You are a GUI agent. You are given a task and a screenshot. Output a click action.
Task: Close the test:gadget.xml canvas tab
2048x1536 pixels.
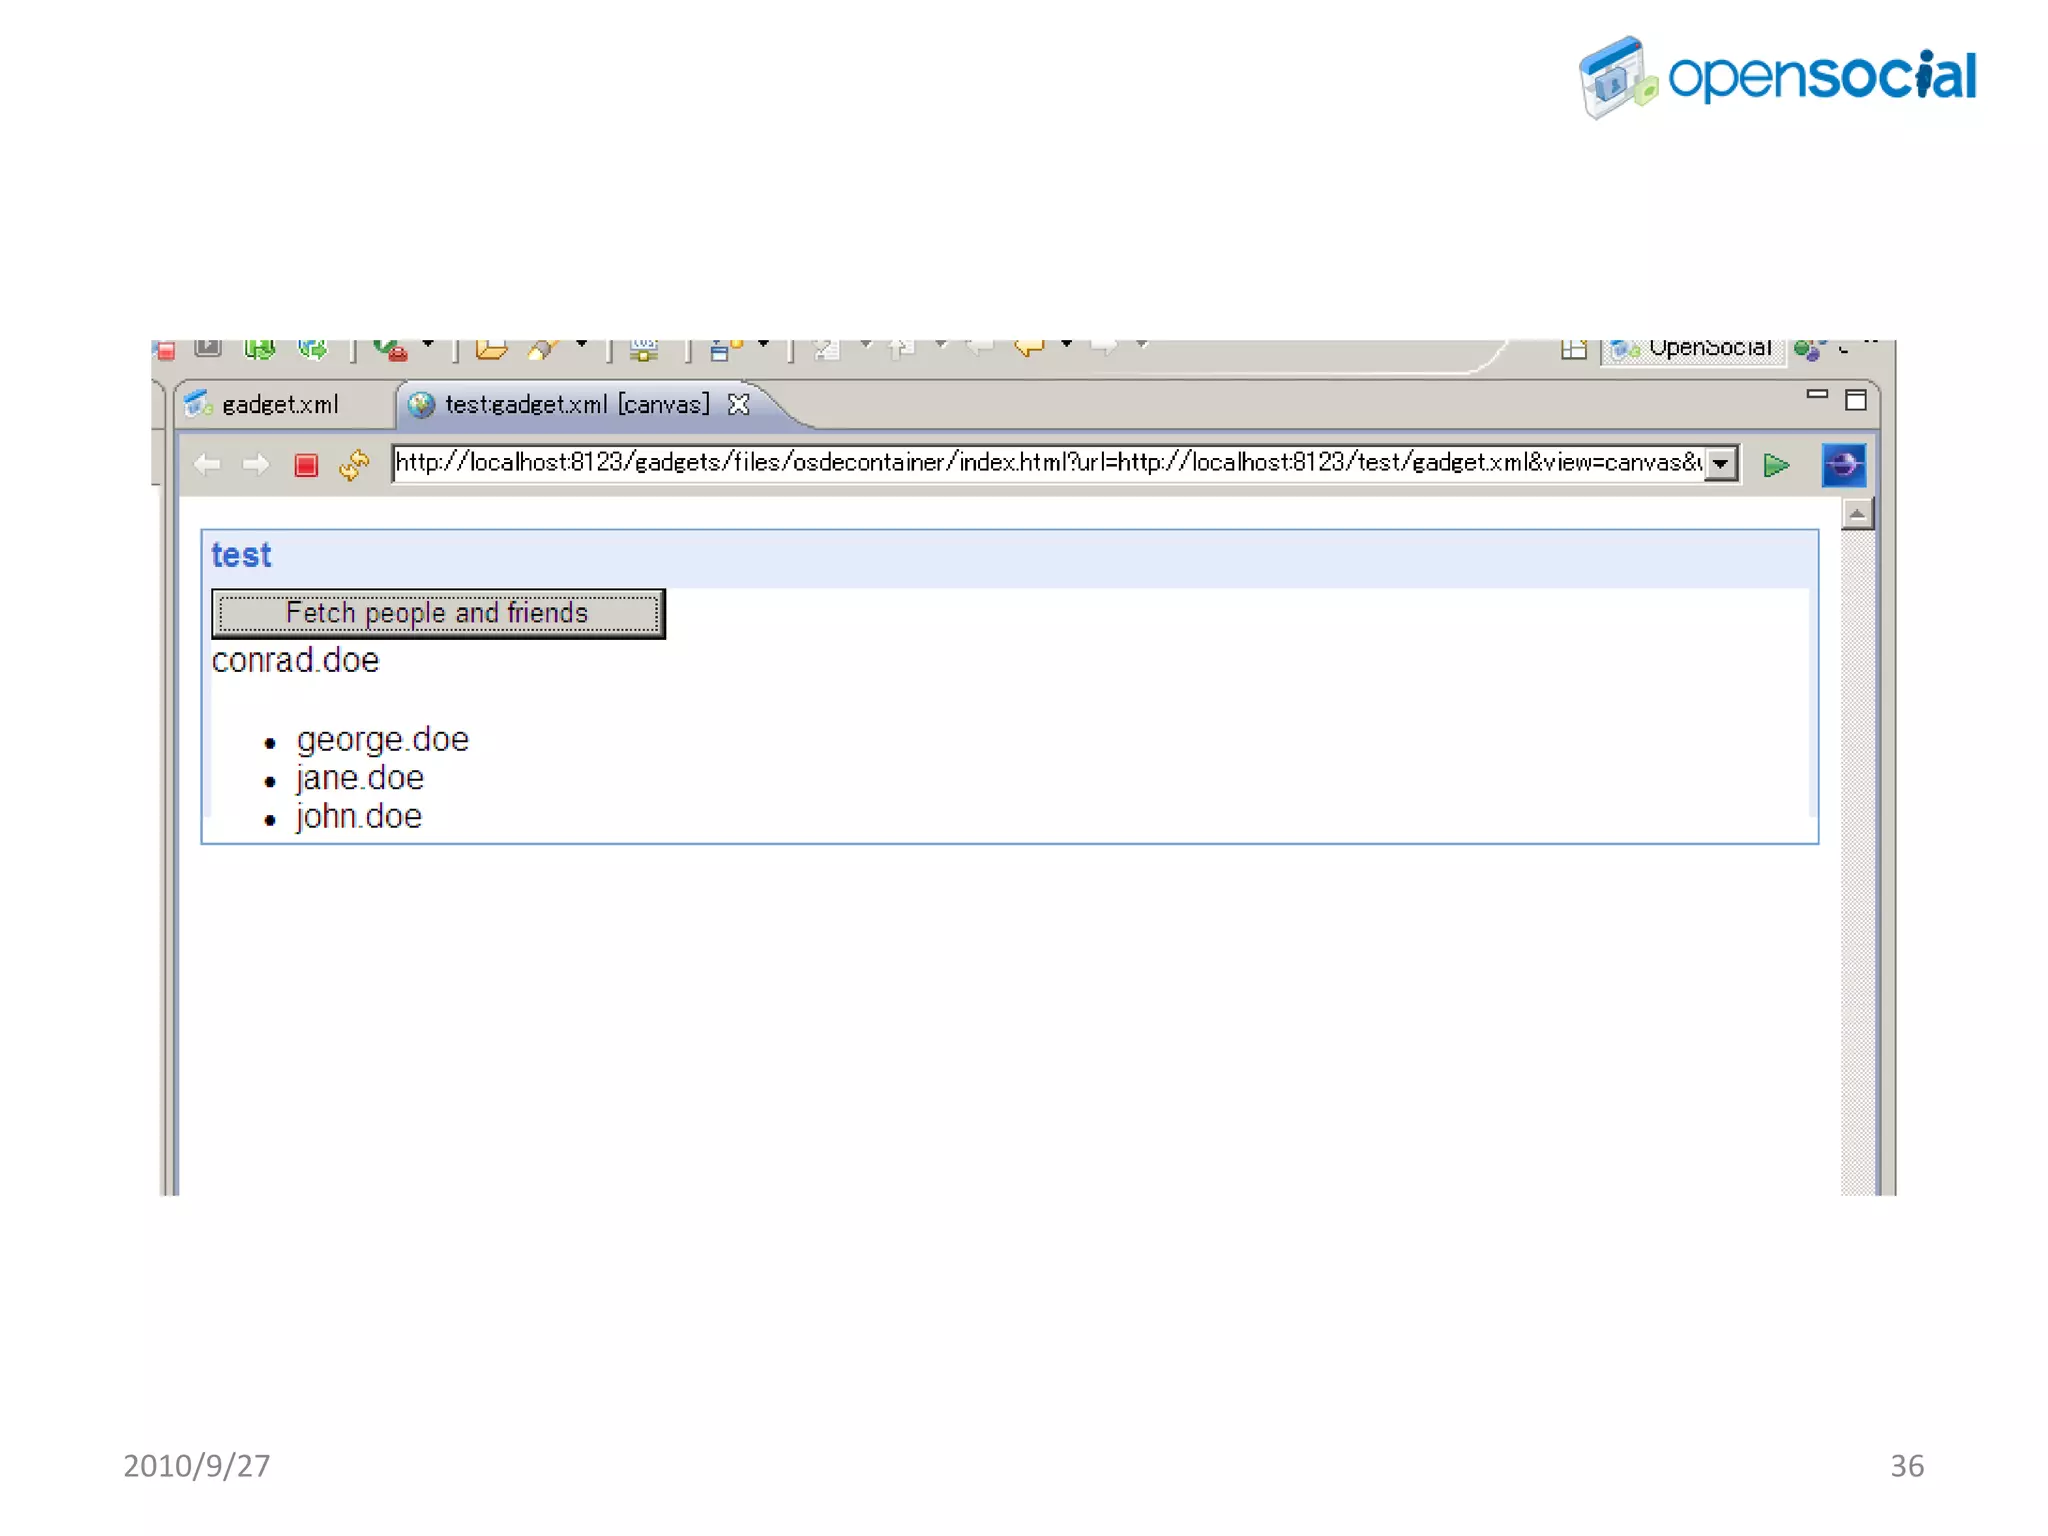[738, 404]
